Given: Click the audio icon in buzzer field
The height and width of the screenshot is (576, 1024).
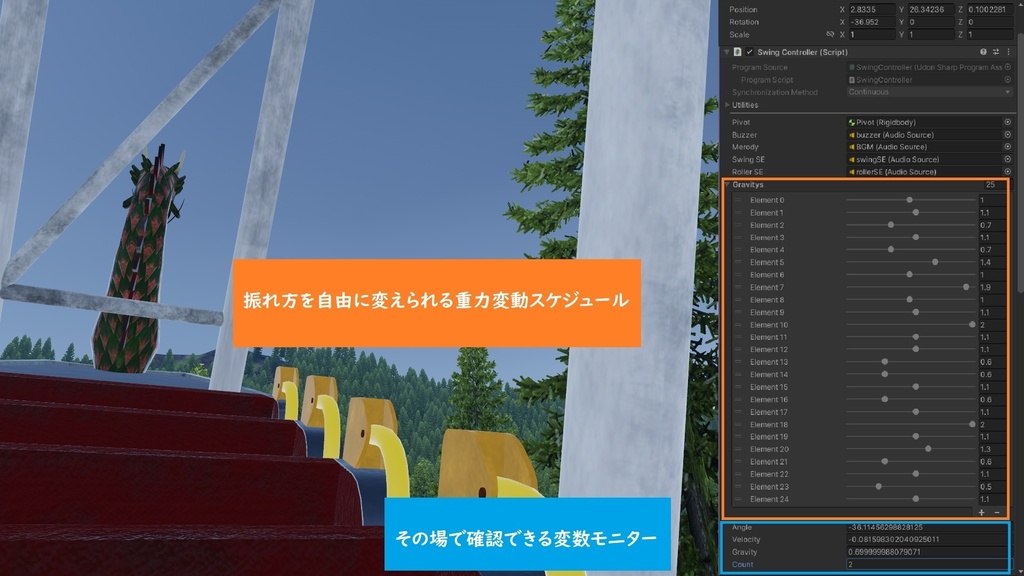Looking at the screenshot, I should click(852, 135).
